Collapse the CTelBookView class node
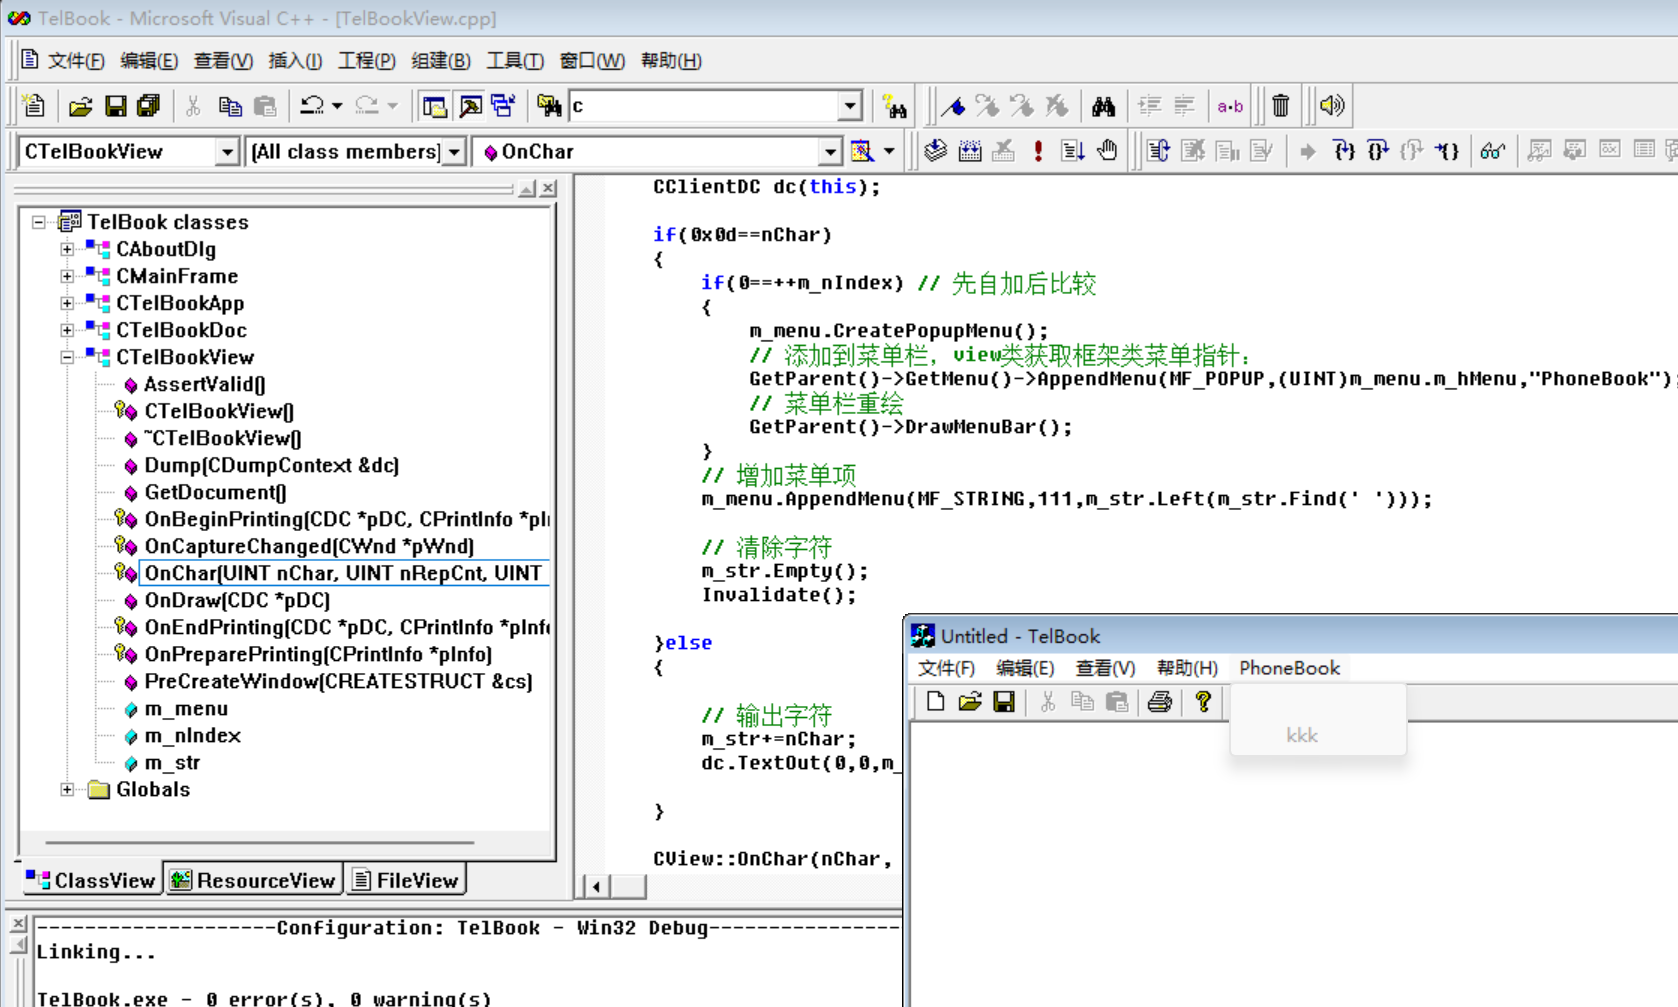Image resolution: width=1678 pixels, height=1007 pixels. pos(67,357)
